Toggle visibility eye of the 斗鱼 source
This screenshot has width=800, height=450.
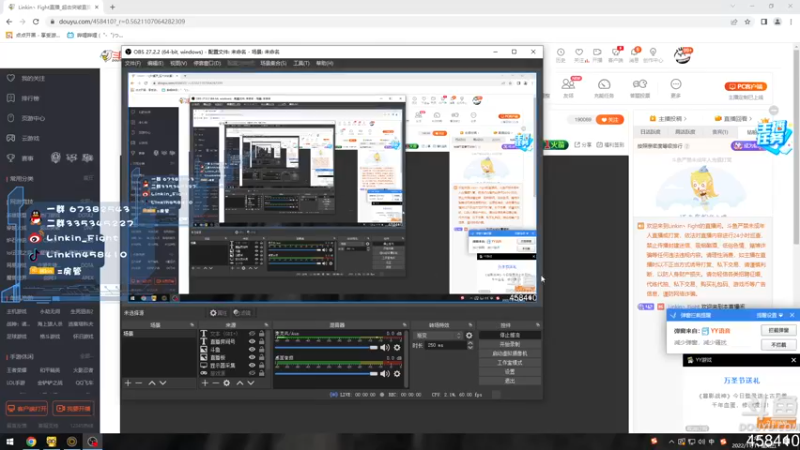coord(252,349)
